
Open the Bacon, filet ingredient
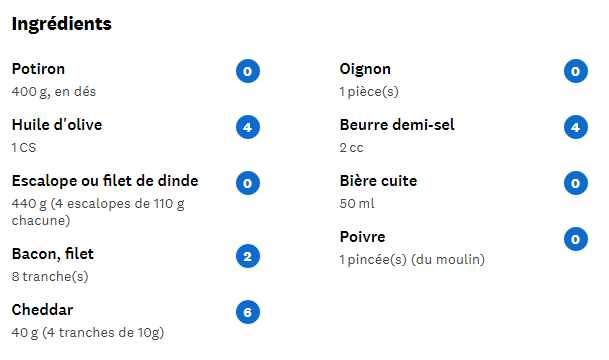tap(53, 254)
